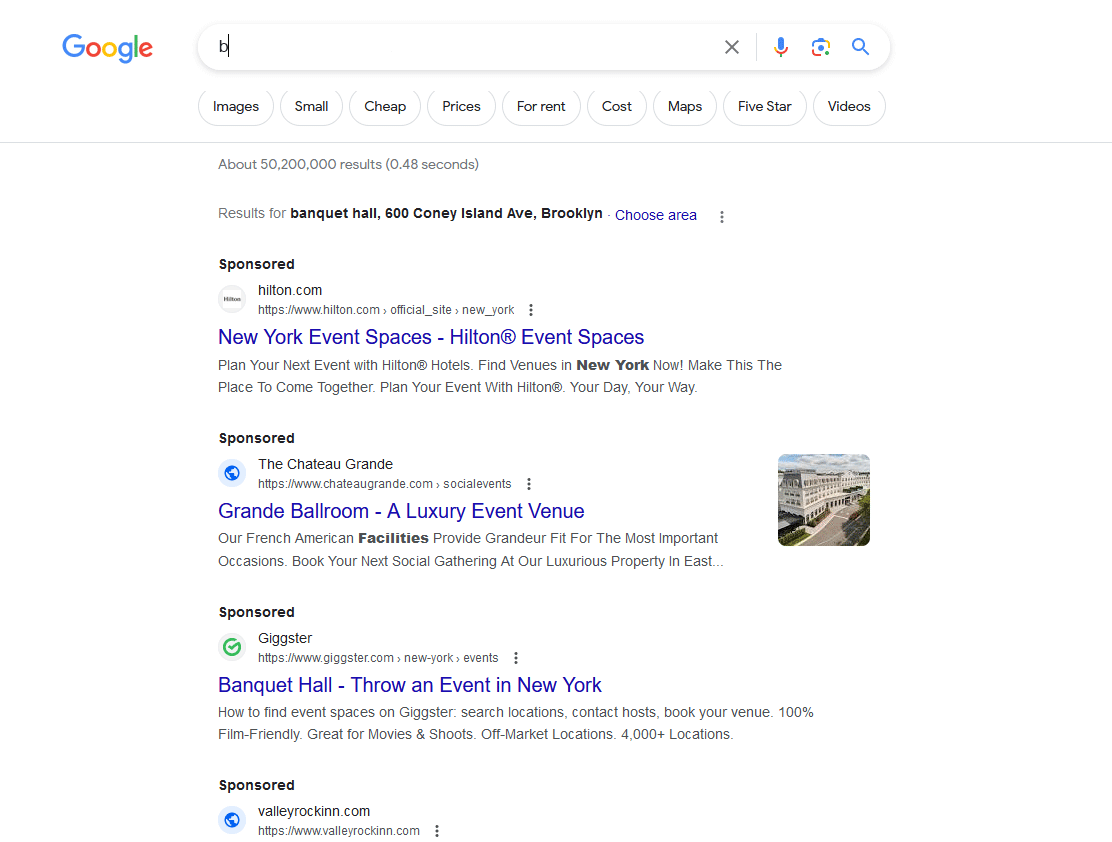Click the Giggster green check favicon
This screenshot has height=842, width=1112.
pos(232,647)
